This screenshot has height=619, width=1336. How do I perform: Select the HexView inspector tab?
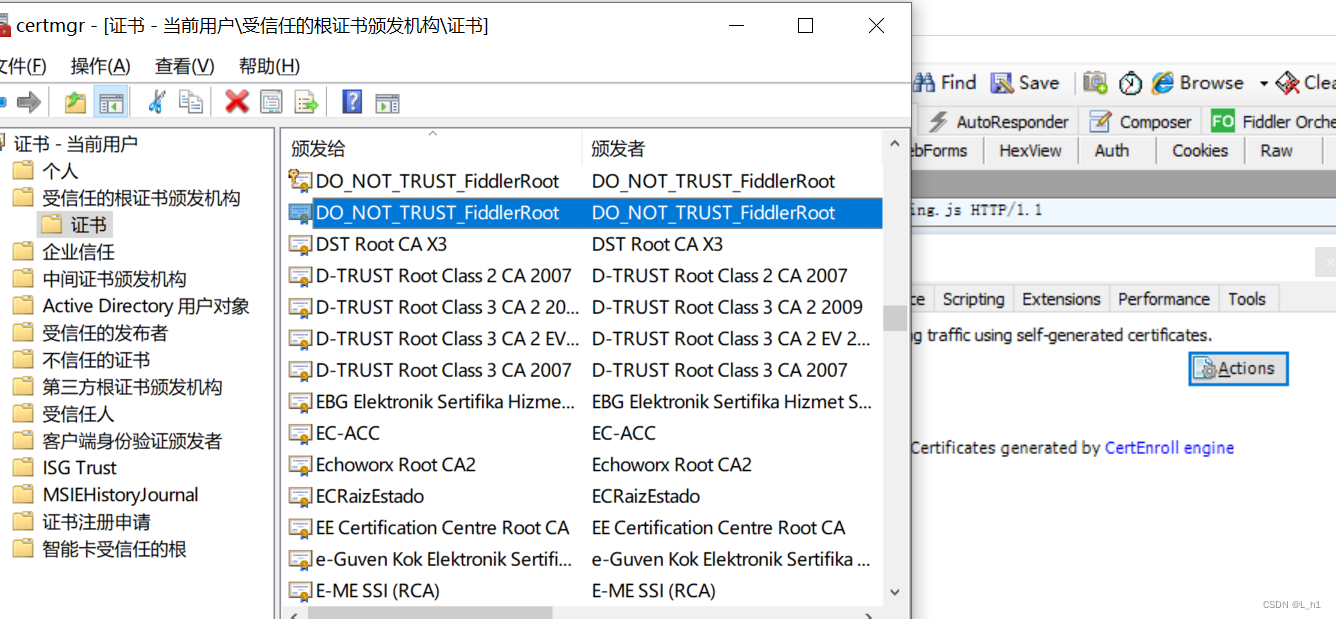pos(1030,151)
